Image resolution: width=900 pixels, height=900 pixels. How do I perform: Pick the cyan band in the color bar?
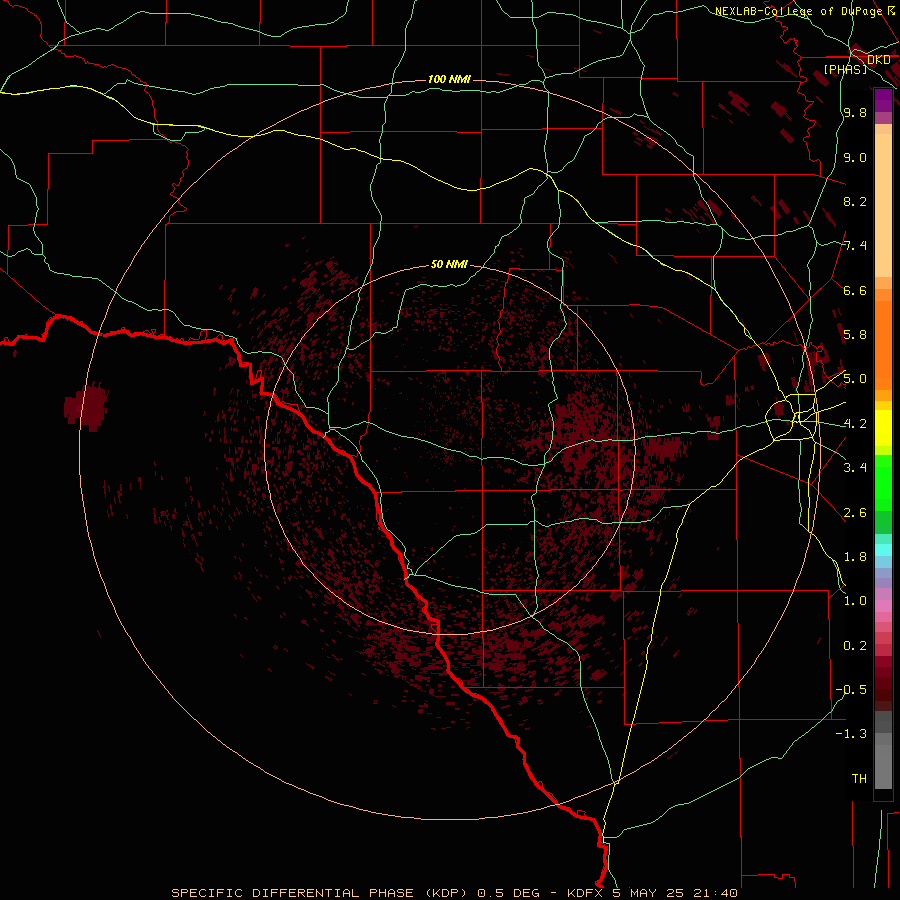tap(883, 550)
